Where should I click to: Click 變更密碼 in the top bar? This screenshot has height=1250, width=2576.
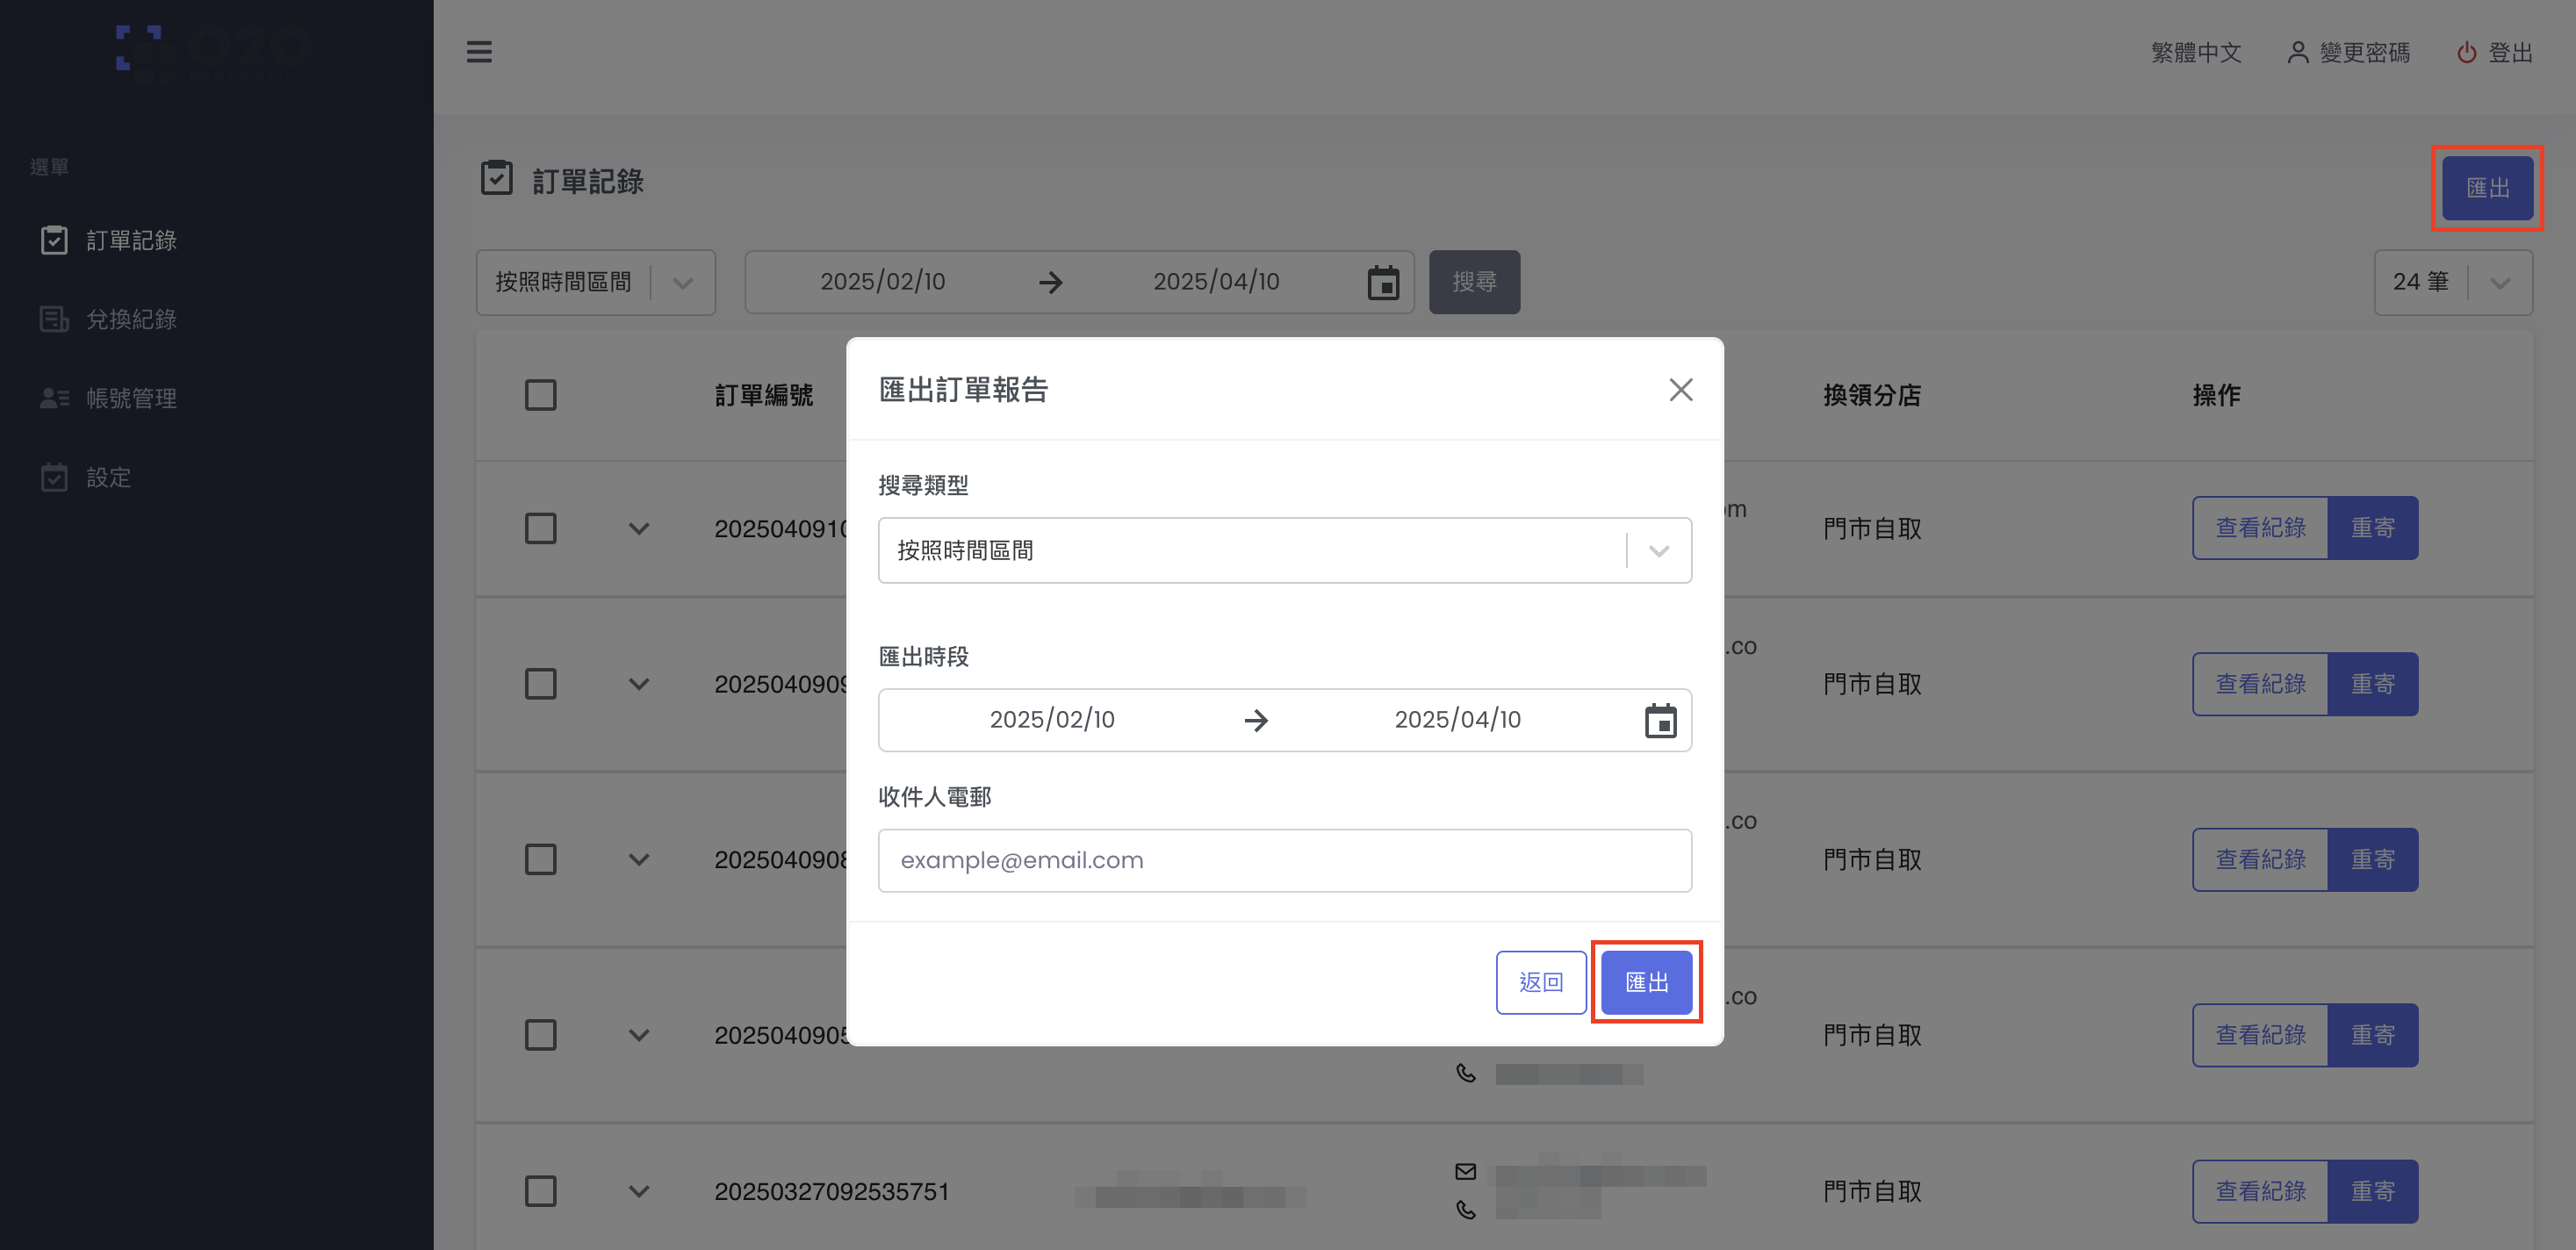pos(2364,52)
